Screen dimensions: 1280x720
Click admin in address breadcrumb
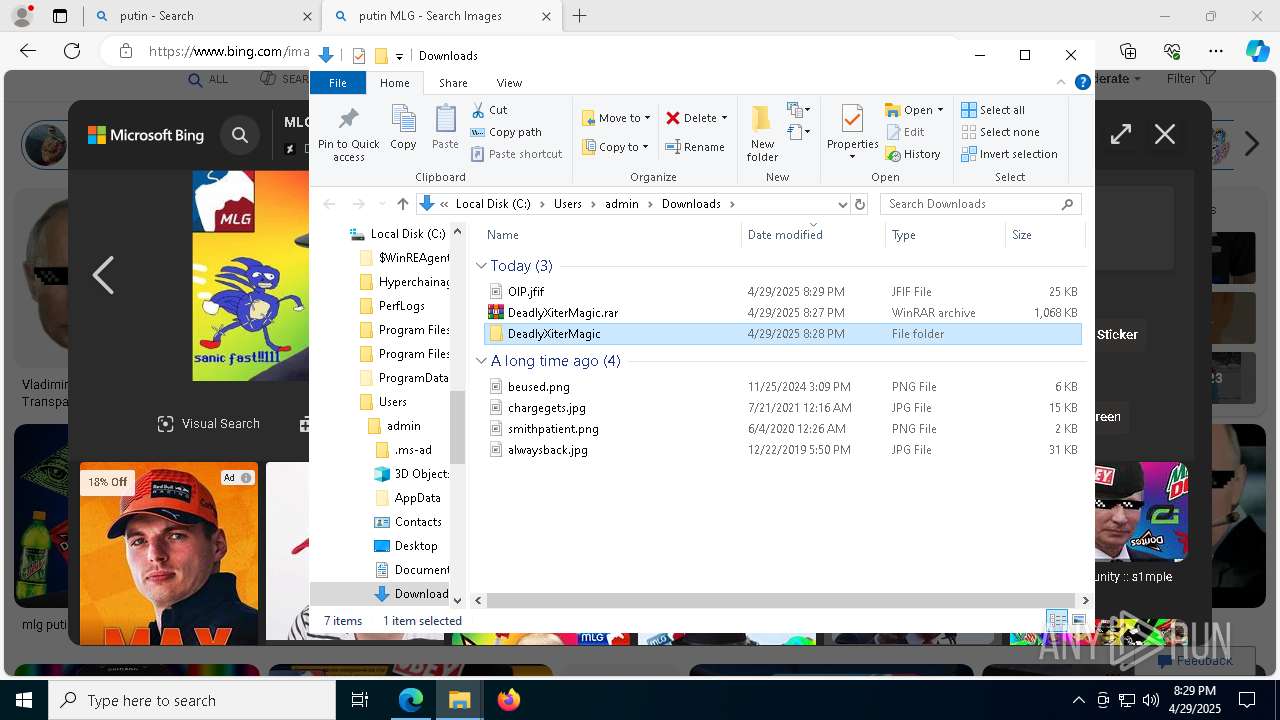point(621,204)
